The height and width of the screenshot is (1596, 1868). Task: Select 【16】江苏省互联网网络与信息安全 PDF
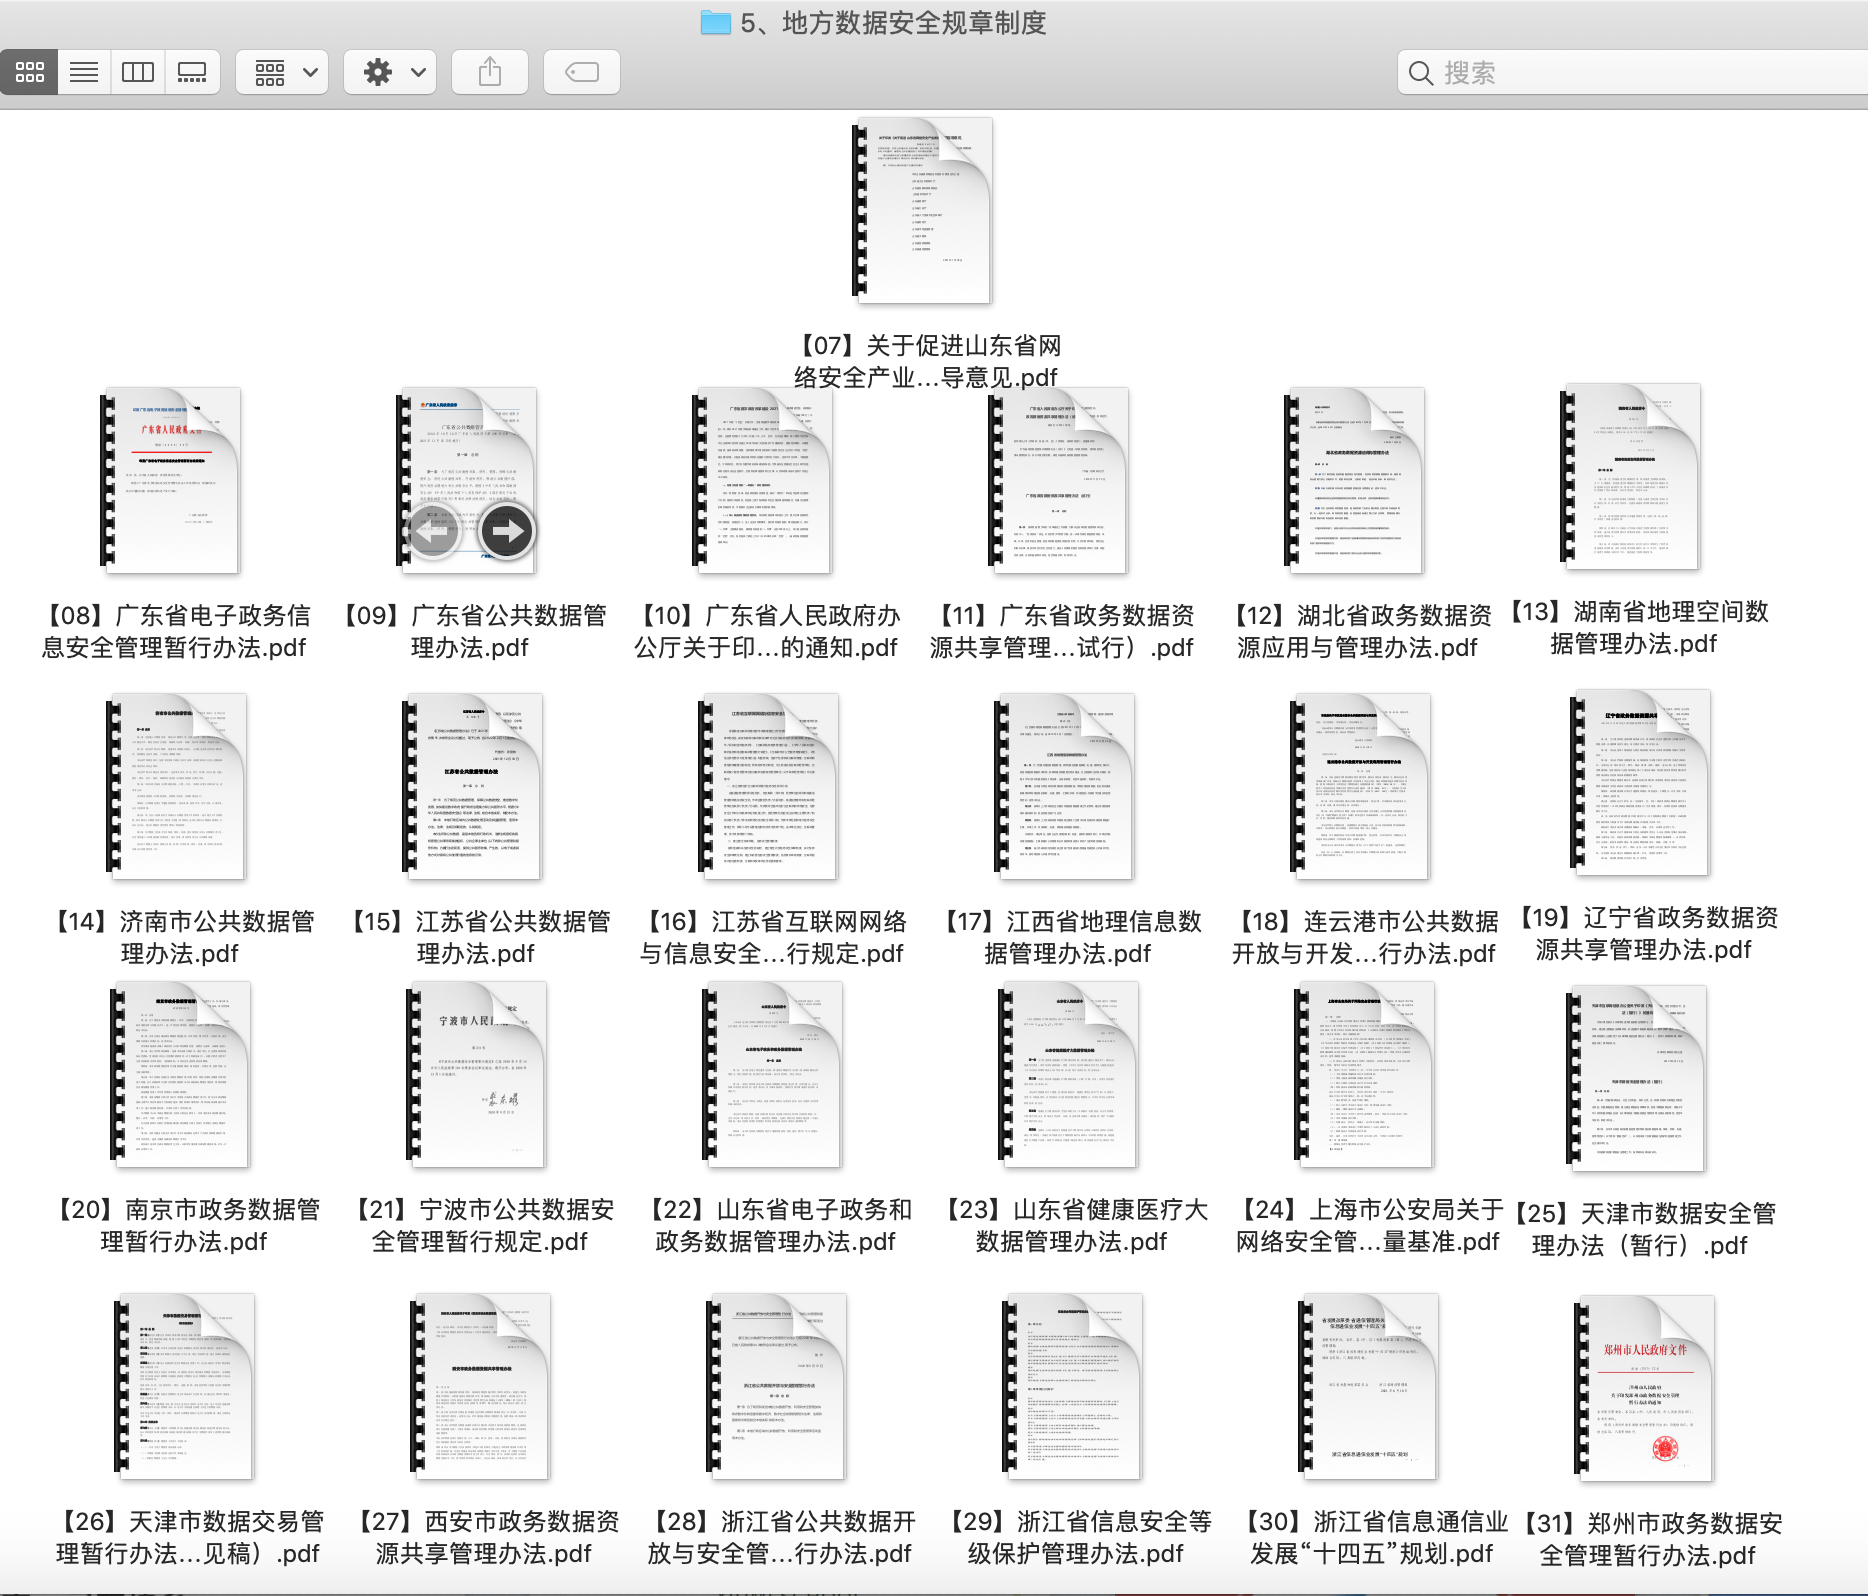tap(770, 787)
